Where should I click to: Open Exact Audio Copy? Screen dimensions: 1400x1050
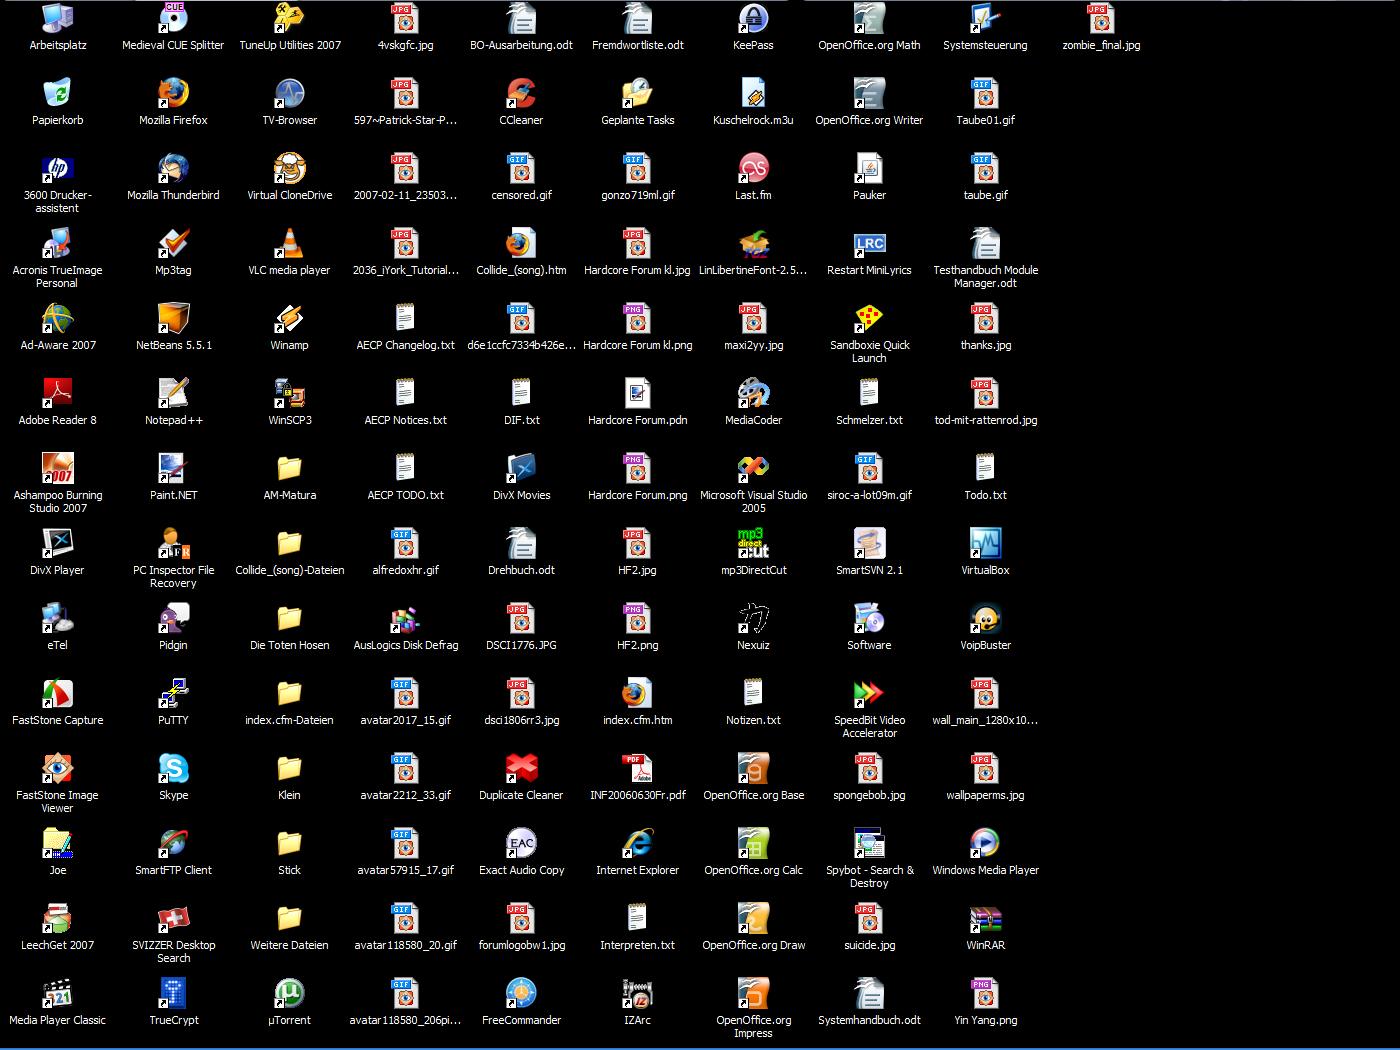pos(522,843)
